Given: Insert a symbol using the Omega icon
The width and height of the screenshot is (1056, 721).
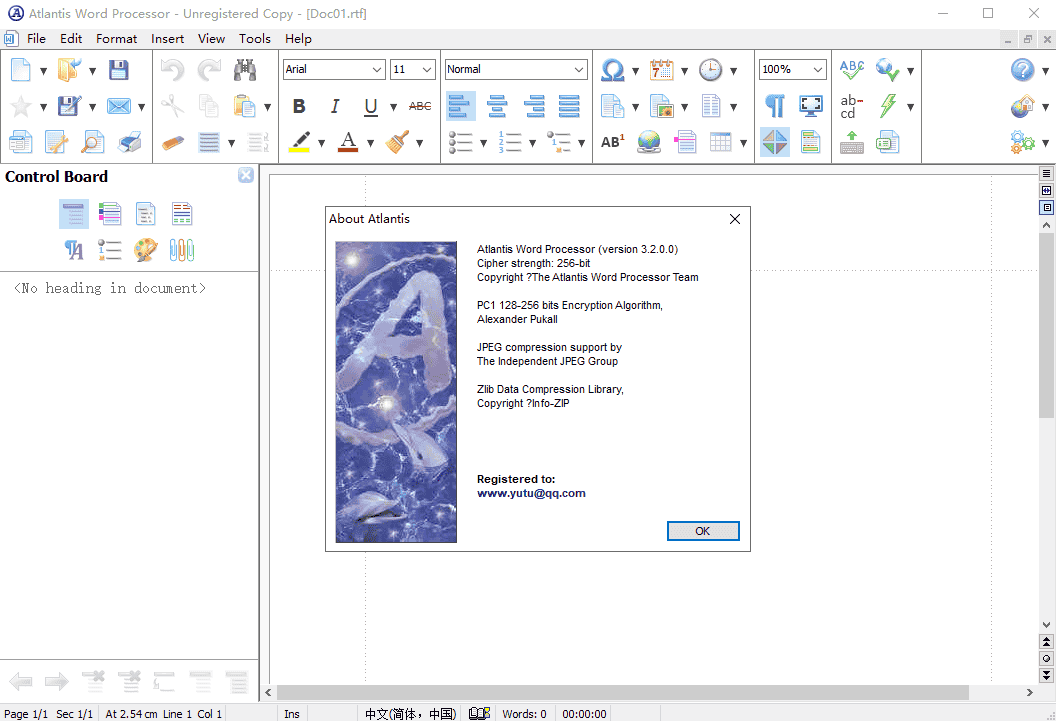Looking at the screenshot, I should [612, 70].
